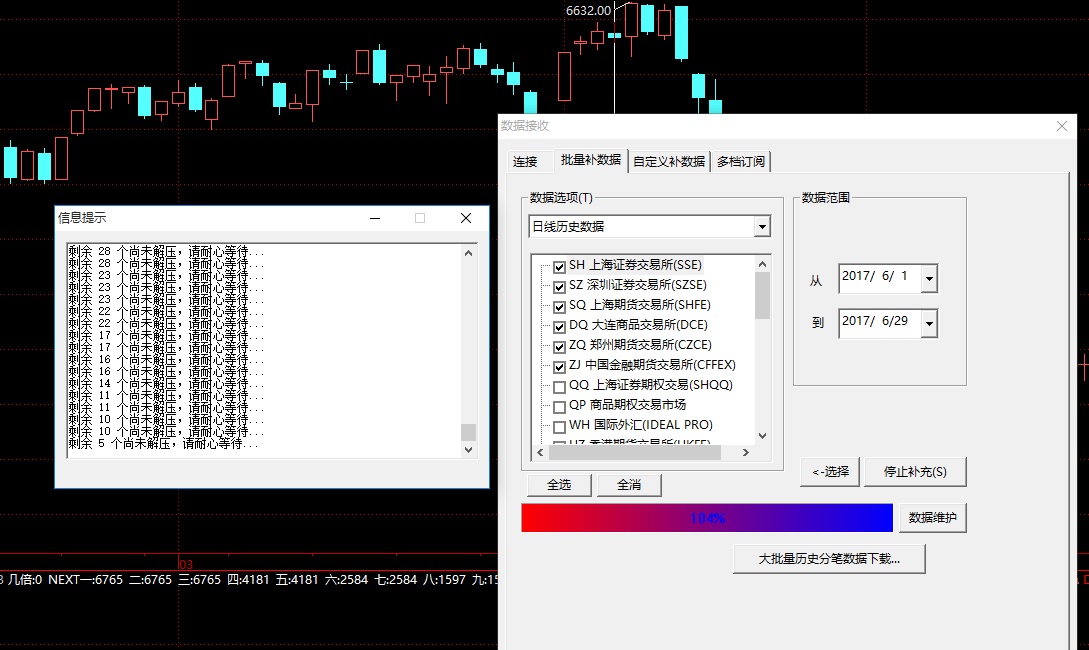This screenshot has height=650, width=1089.
Task: Maximize the 信息提示 window
Action: (x=420, y=218)
